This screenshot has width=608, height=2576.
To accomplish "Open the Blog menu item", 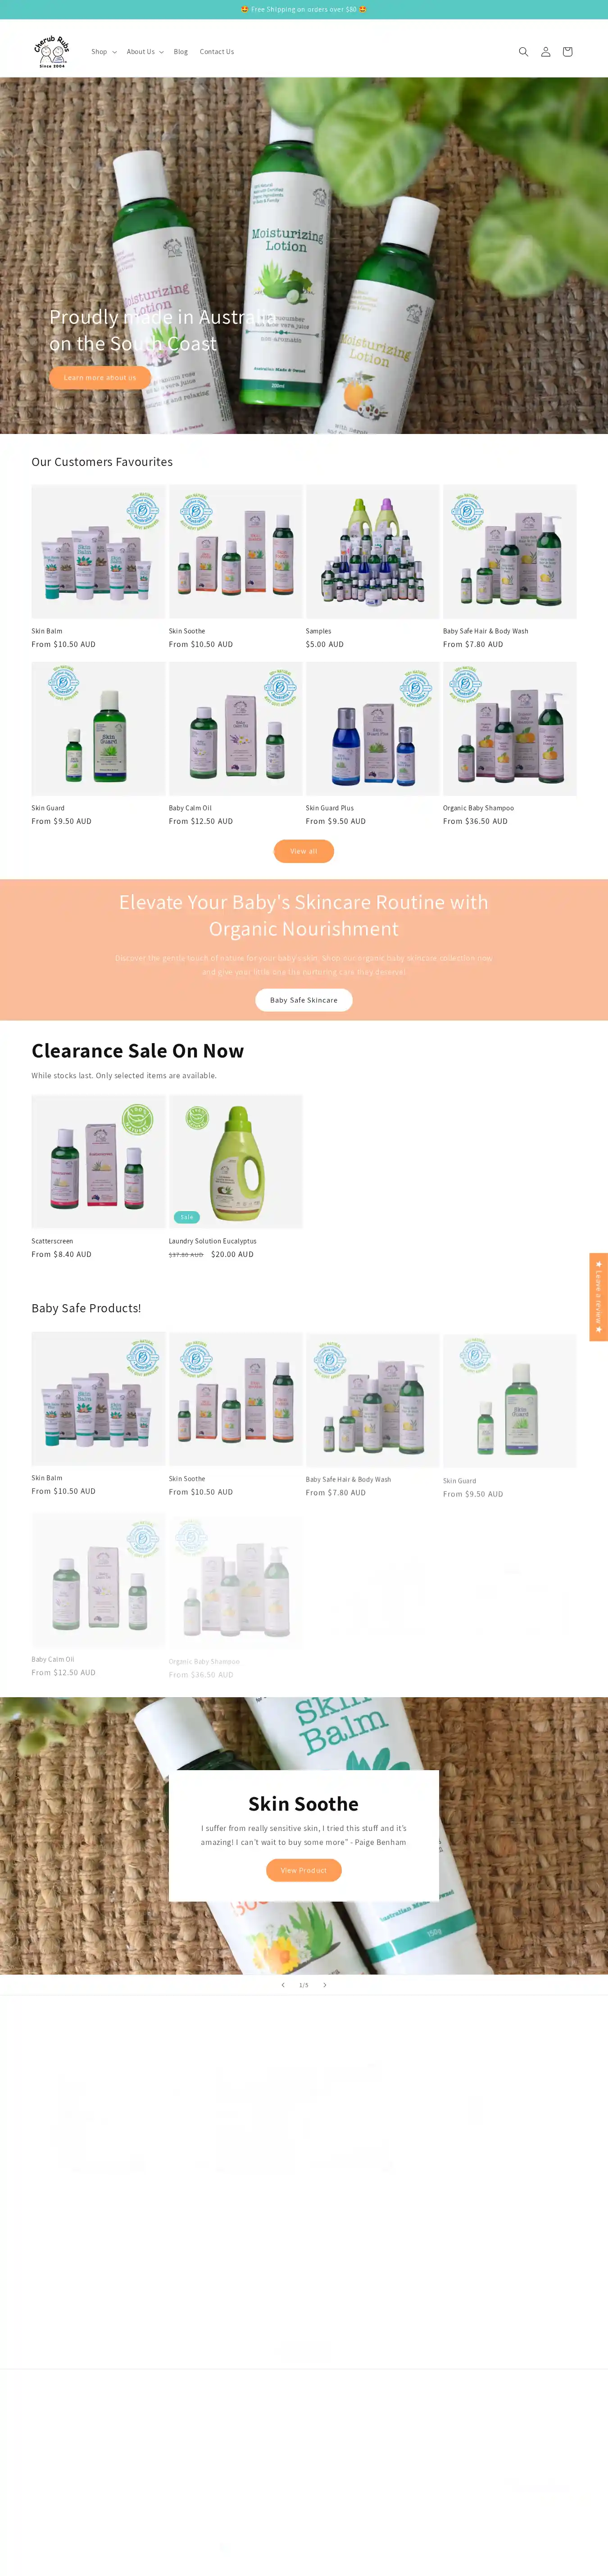I will 181,52.
